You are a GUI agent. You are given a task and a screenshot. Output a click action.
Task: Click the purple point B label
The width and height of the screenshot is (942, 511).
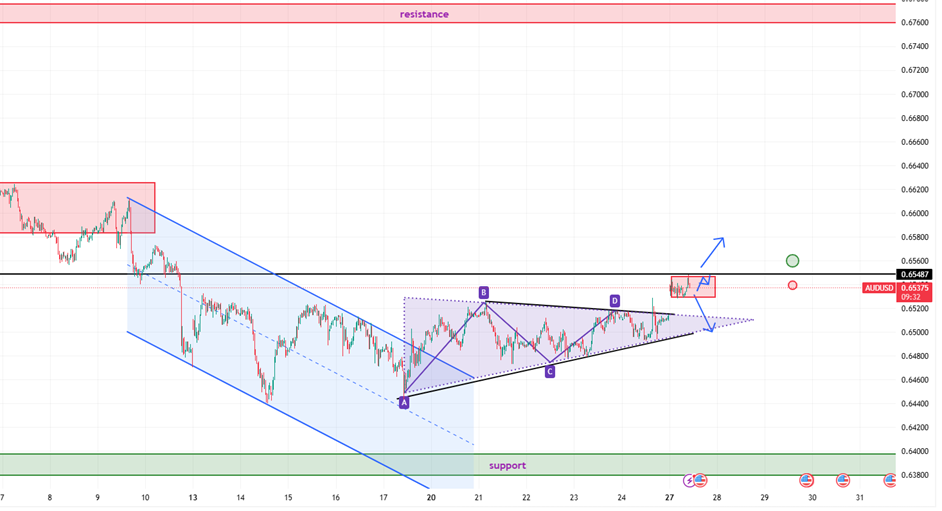click(483, 293)
